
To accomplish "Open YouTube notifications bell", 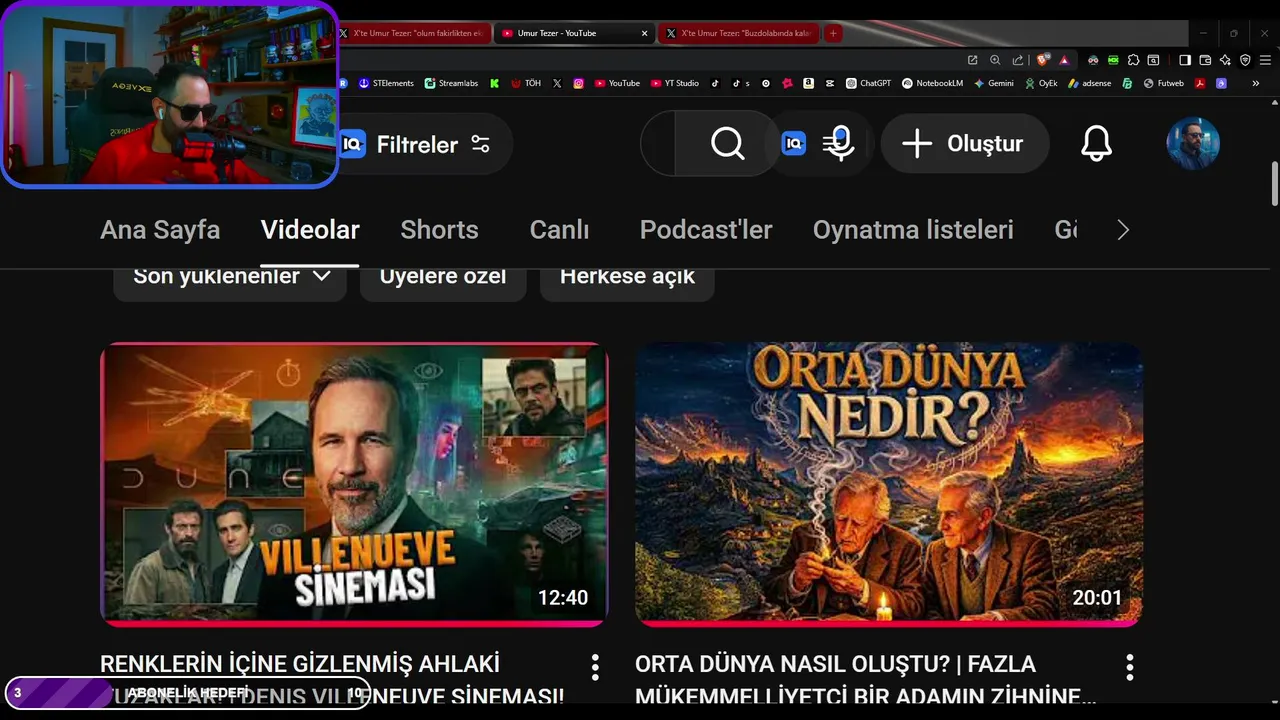I will (x=1096, y=144).
